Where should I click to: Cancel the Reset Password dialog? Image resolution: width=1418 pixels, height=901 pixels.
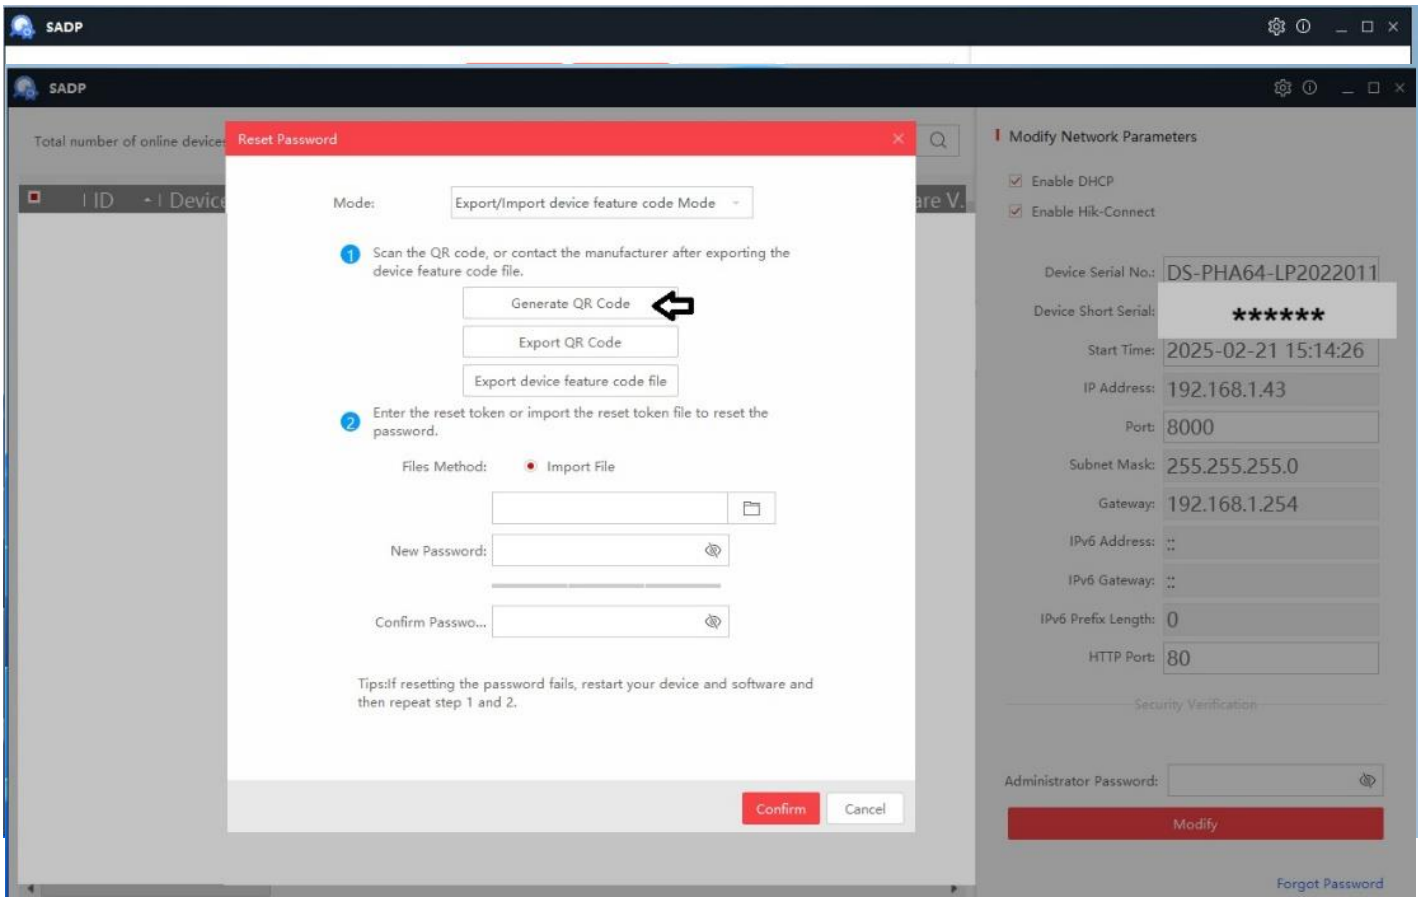(865, 808)
